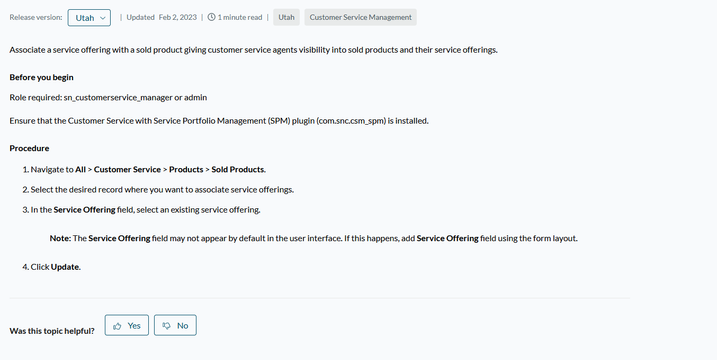Open the Utah release version dropdown

89,18
